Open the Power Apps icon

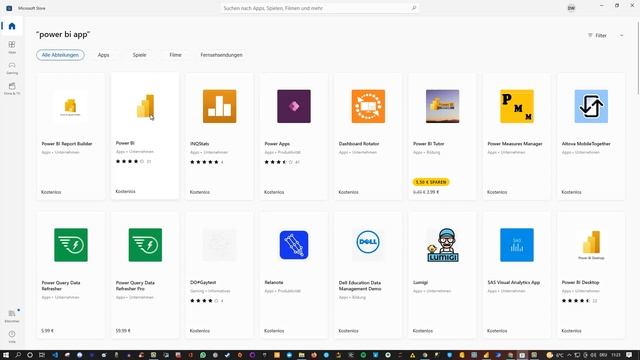[x=294, y=106]
